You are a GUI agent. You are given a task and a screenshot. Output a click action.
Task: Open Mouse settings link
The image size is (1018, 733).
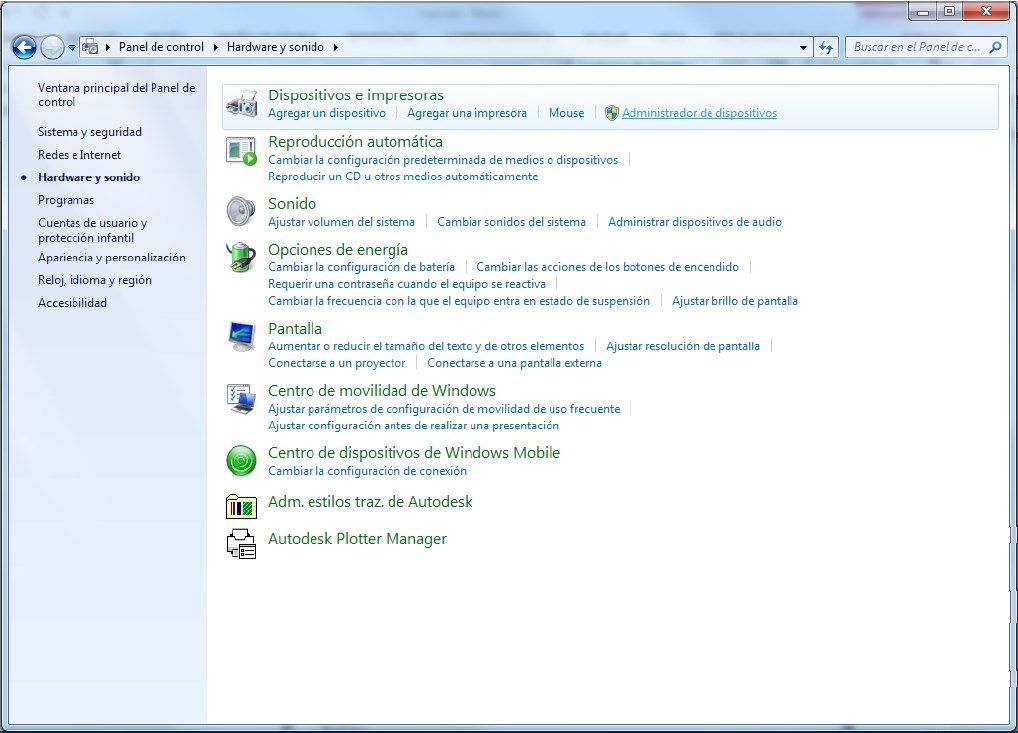point(566,113)
